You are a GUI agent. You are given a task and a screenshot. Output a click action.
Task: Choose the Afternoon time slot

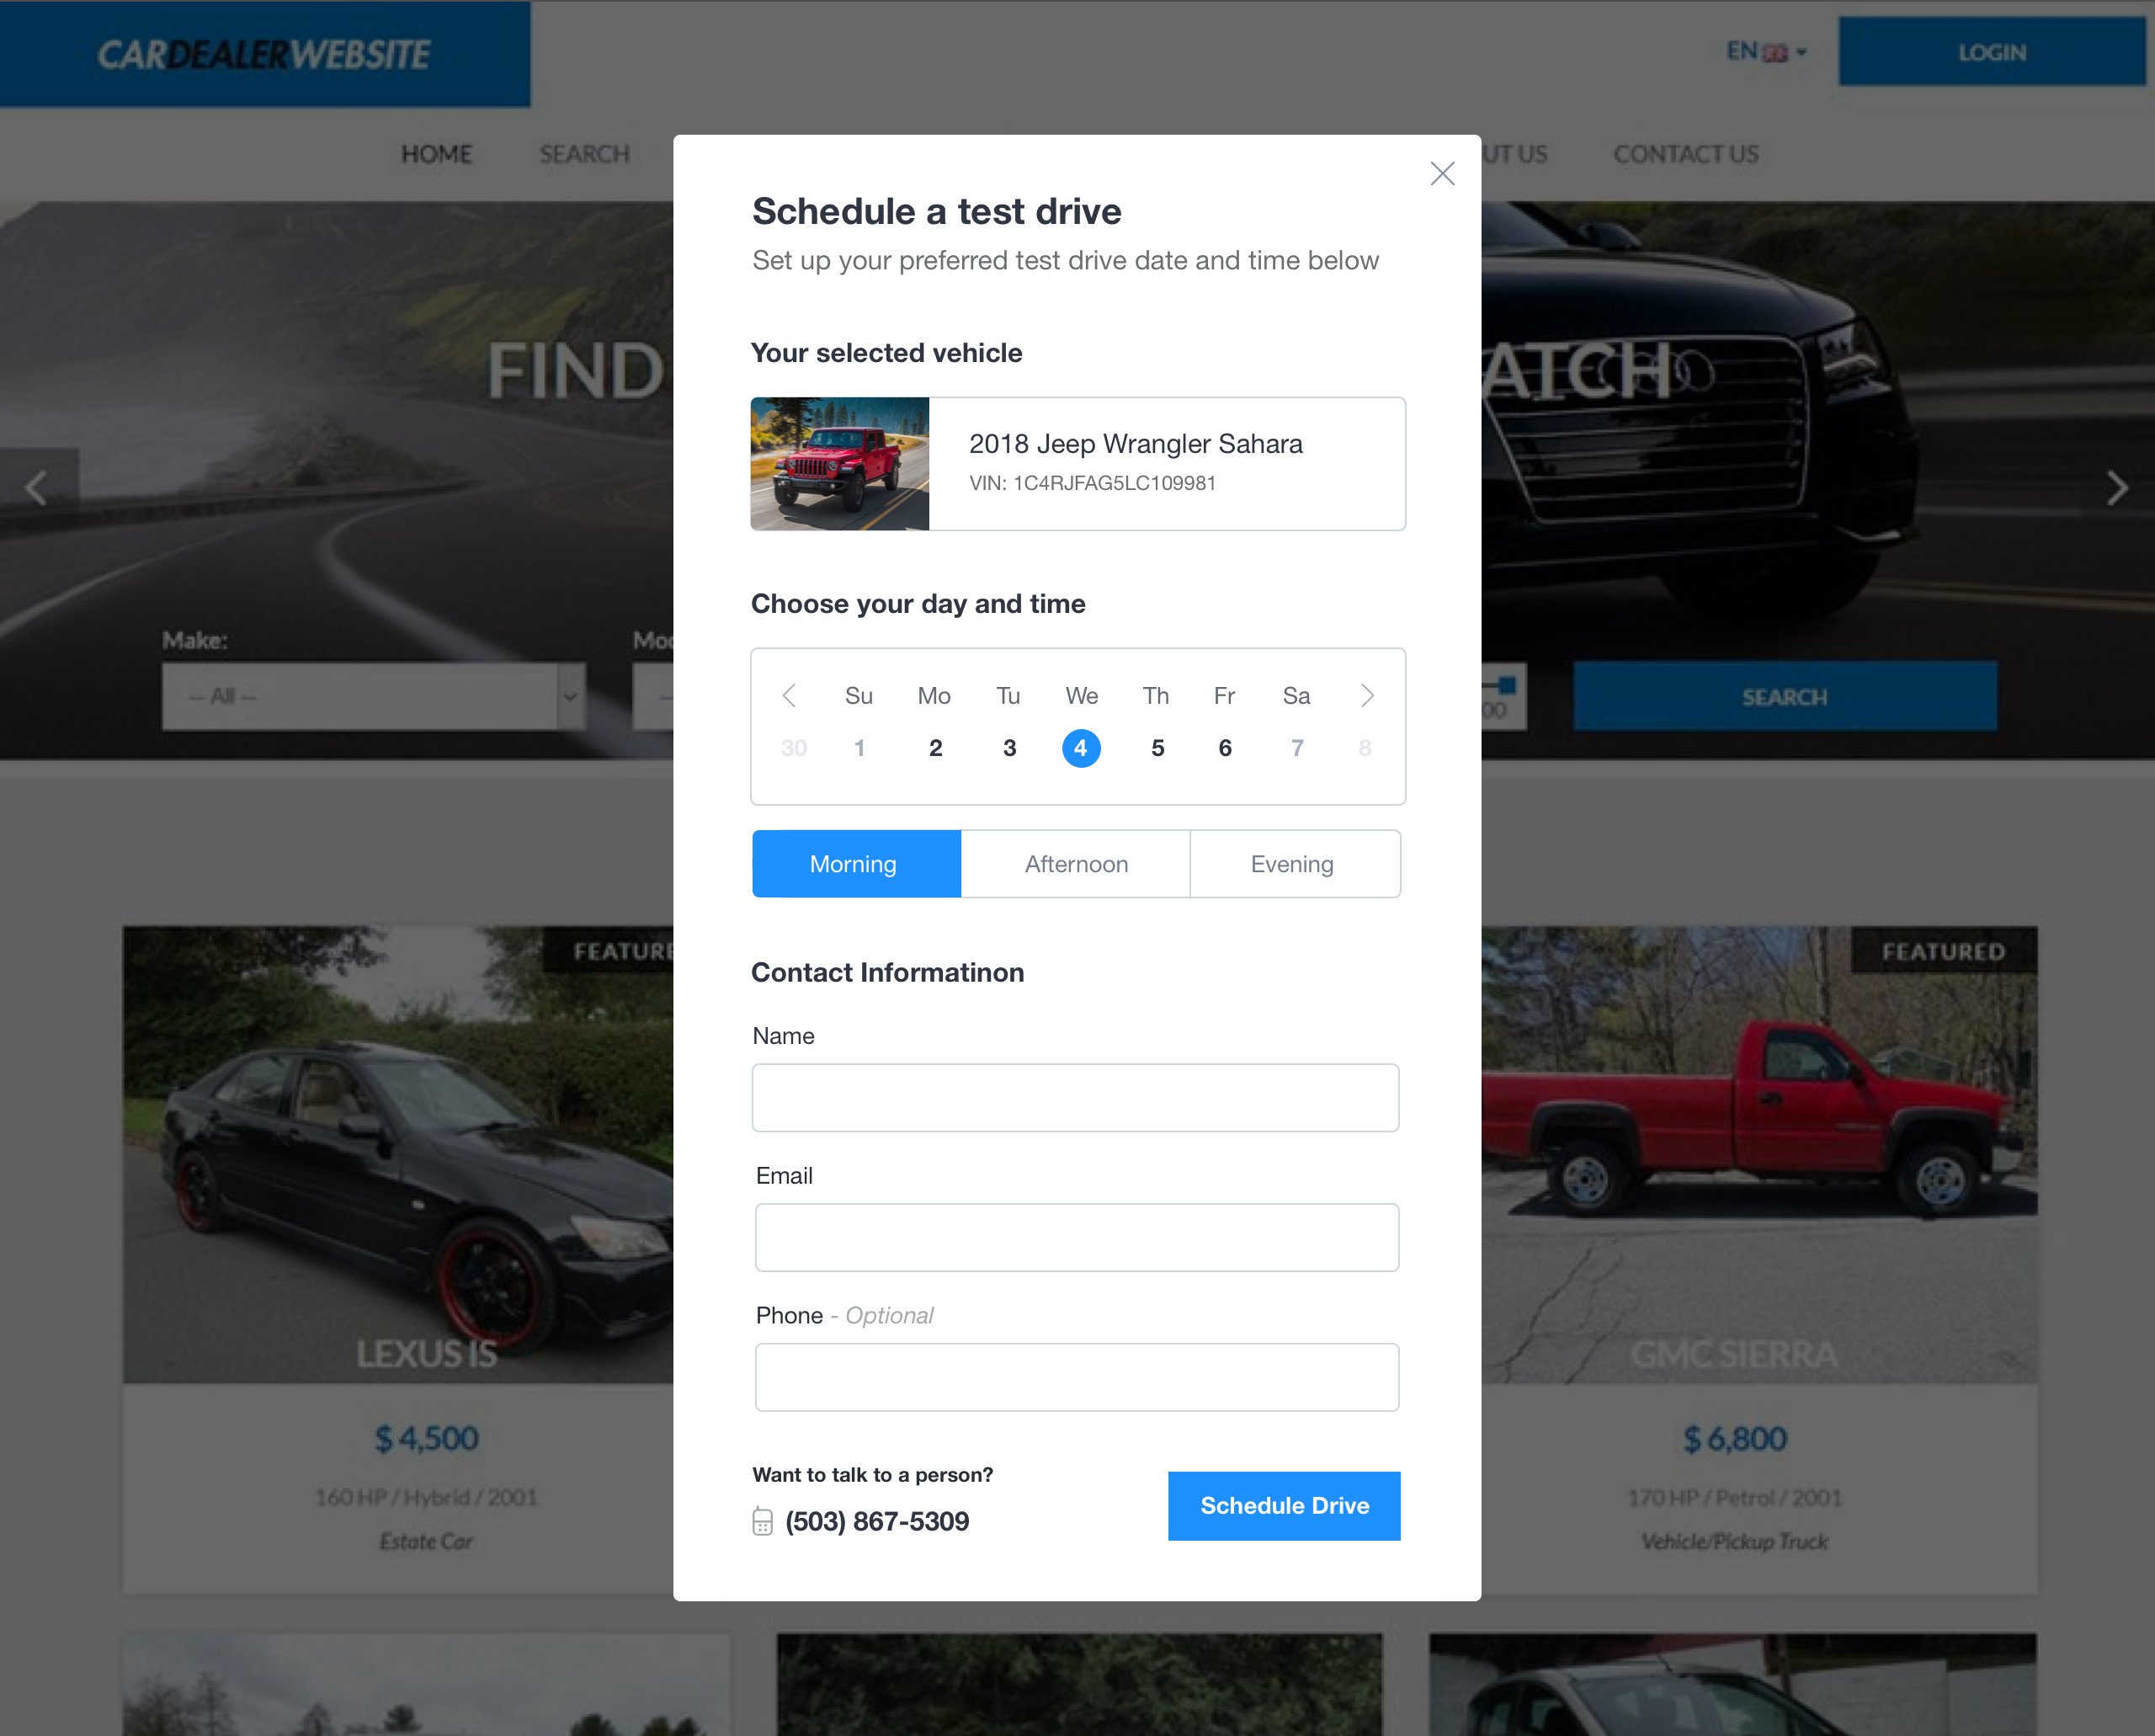1076,864
